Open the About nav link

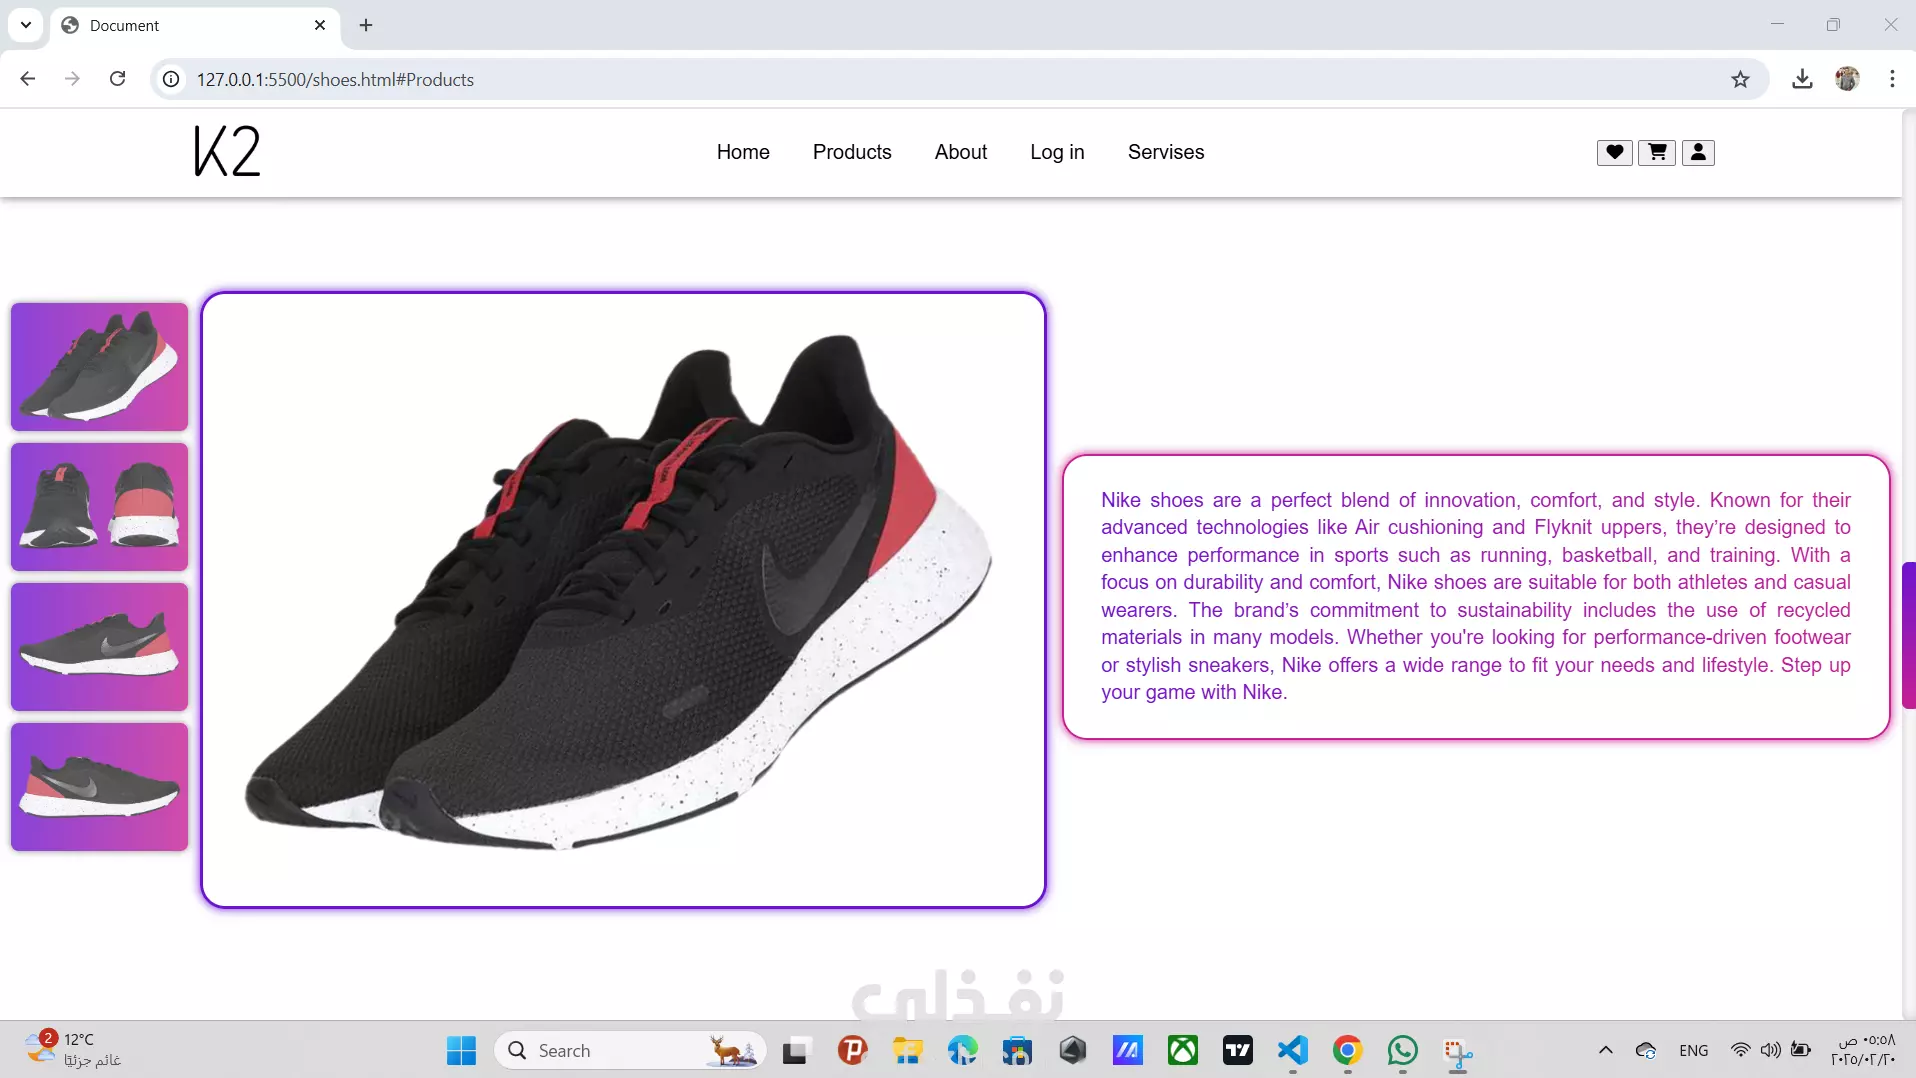960,152
